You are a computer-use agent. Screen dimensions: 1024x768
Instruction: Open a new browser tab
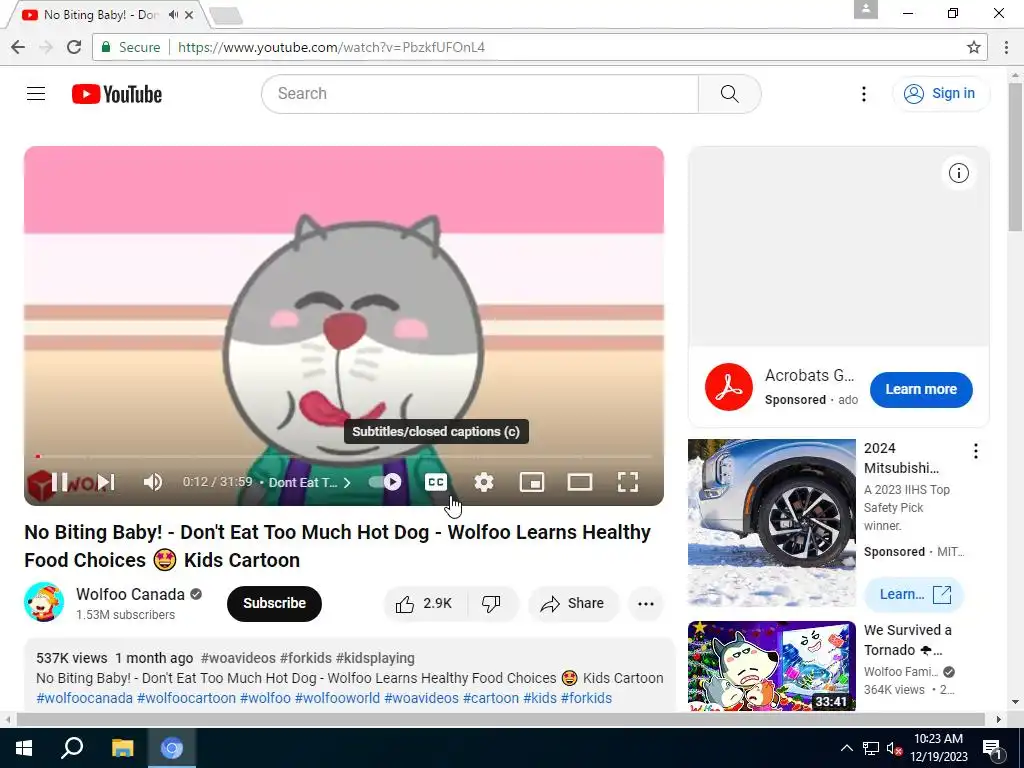click(x=227, y=16)
